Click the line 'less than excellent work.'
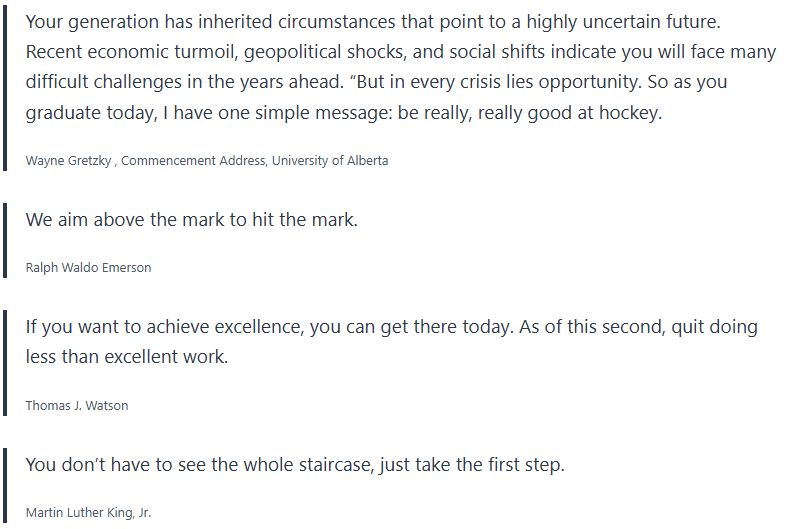 click(x=127, y=357)
